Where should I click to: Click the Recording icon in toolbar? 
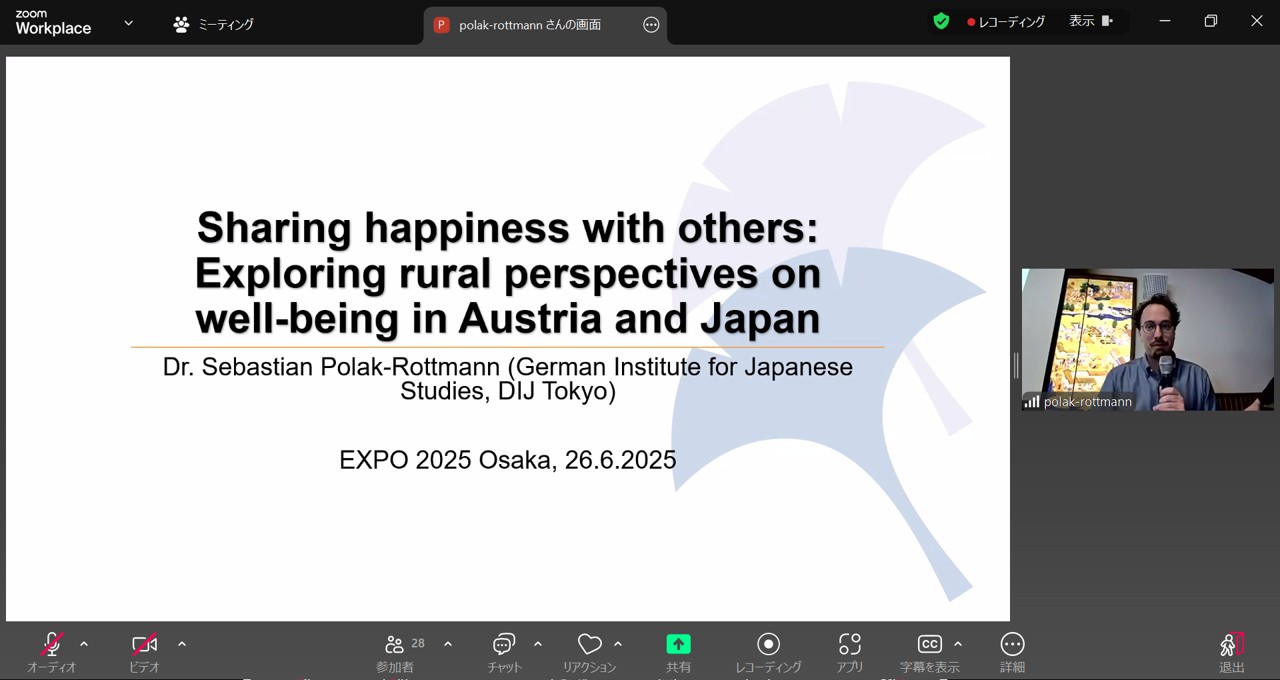768,645
